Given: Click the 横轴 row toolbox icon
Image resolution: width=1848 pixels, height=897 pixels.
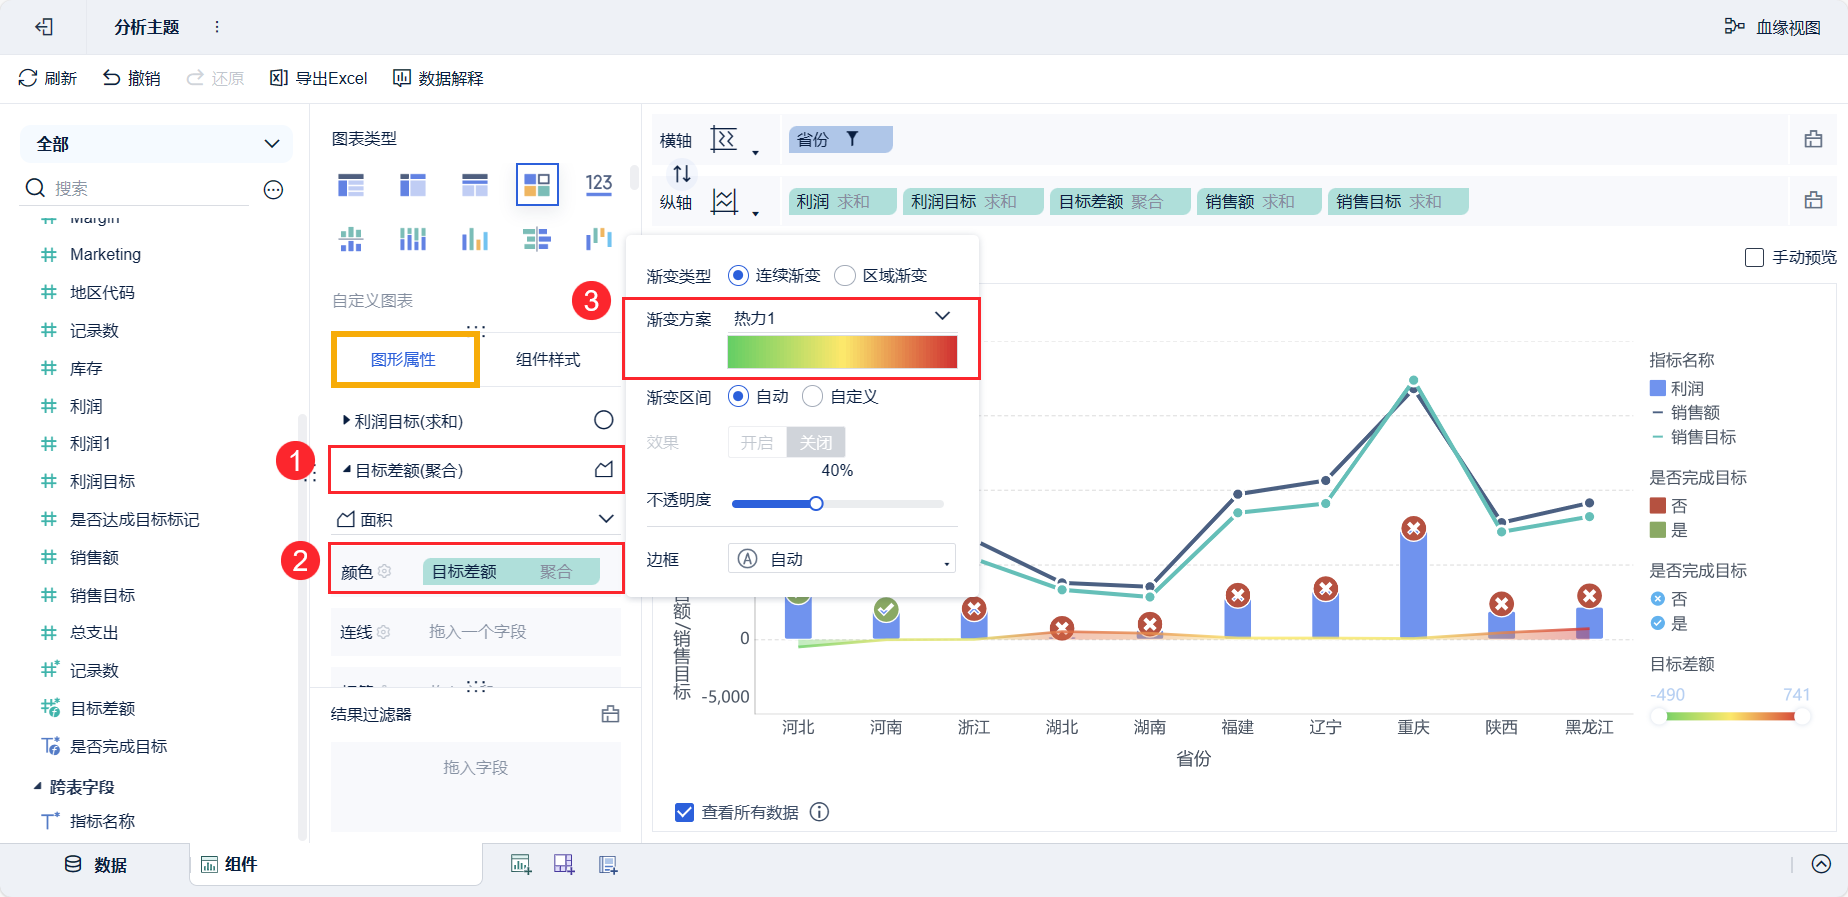Looking at the screenshot, I should [1813, 140].
